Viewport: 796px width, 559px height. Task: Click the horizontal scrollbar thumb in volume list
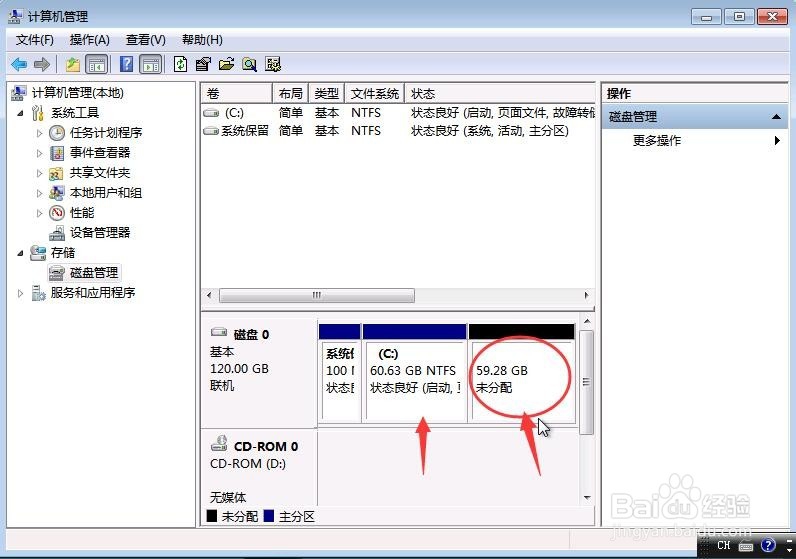tap(317, 295)
